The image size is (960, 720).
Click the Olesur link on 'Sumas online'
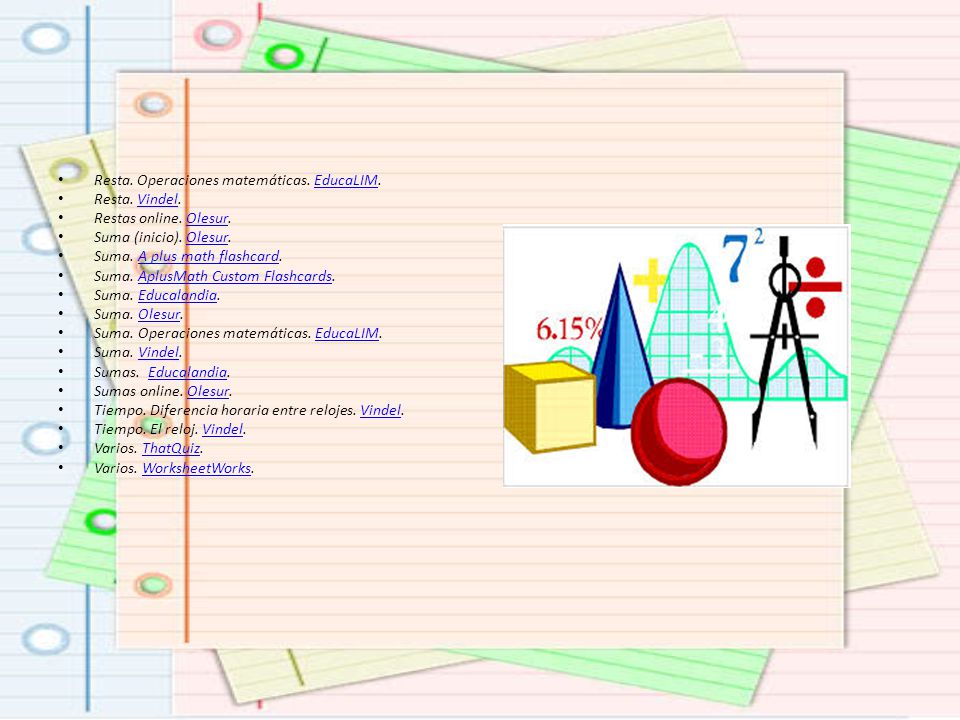pos(208,391)
